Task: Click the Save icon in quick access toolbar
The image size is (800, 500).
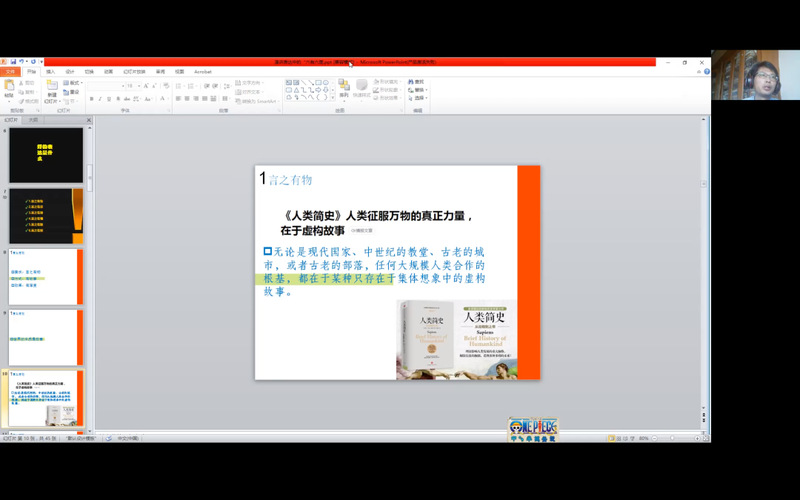Action: [x=13, y=62]
